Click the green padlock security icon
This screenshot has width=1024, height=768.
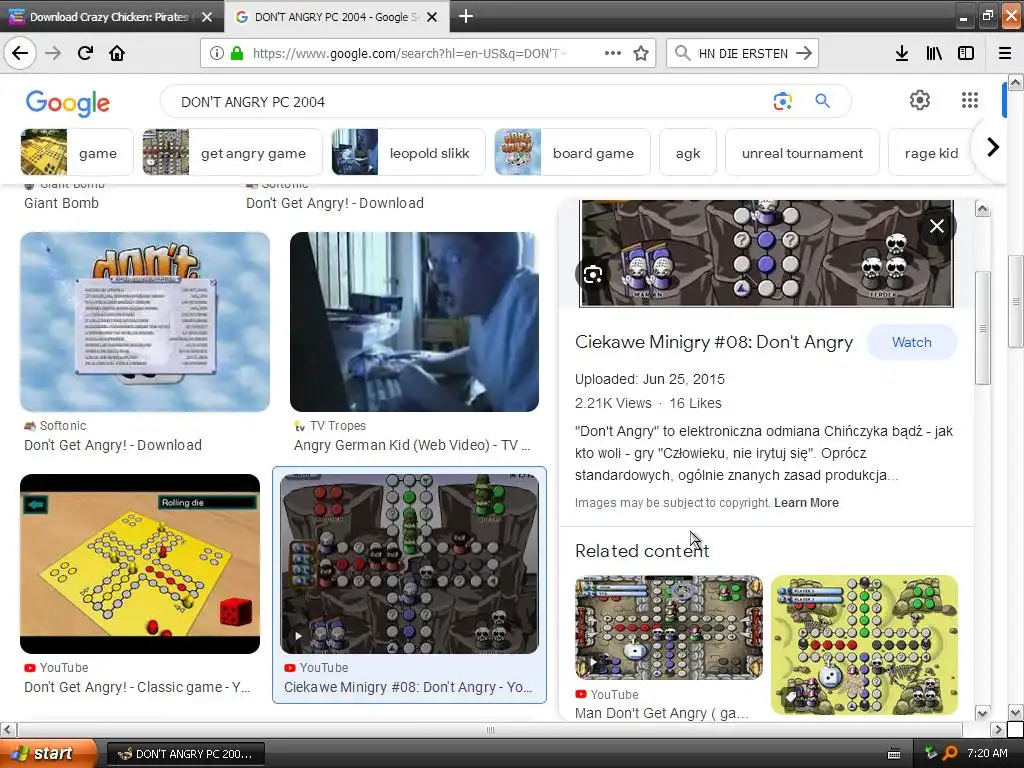tap(237, 53)
